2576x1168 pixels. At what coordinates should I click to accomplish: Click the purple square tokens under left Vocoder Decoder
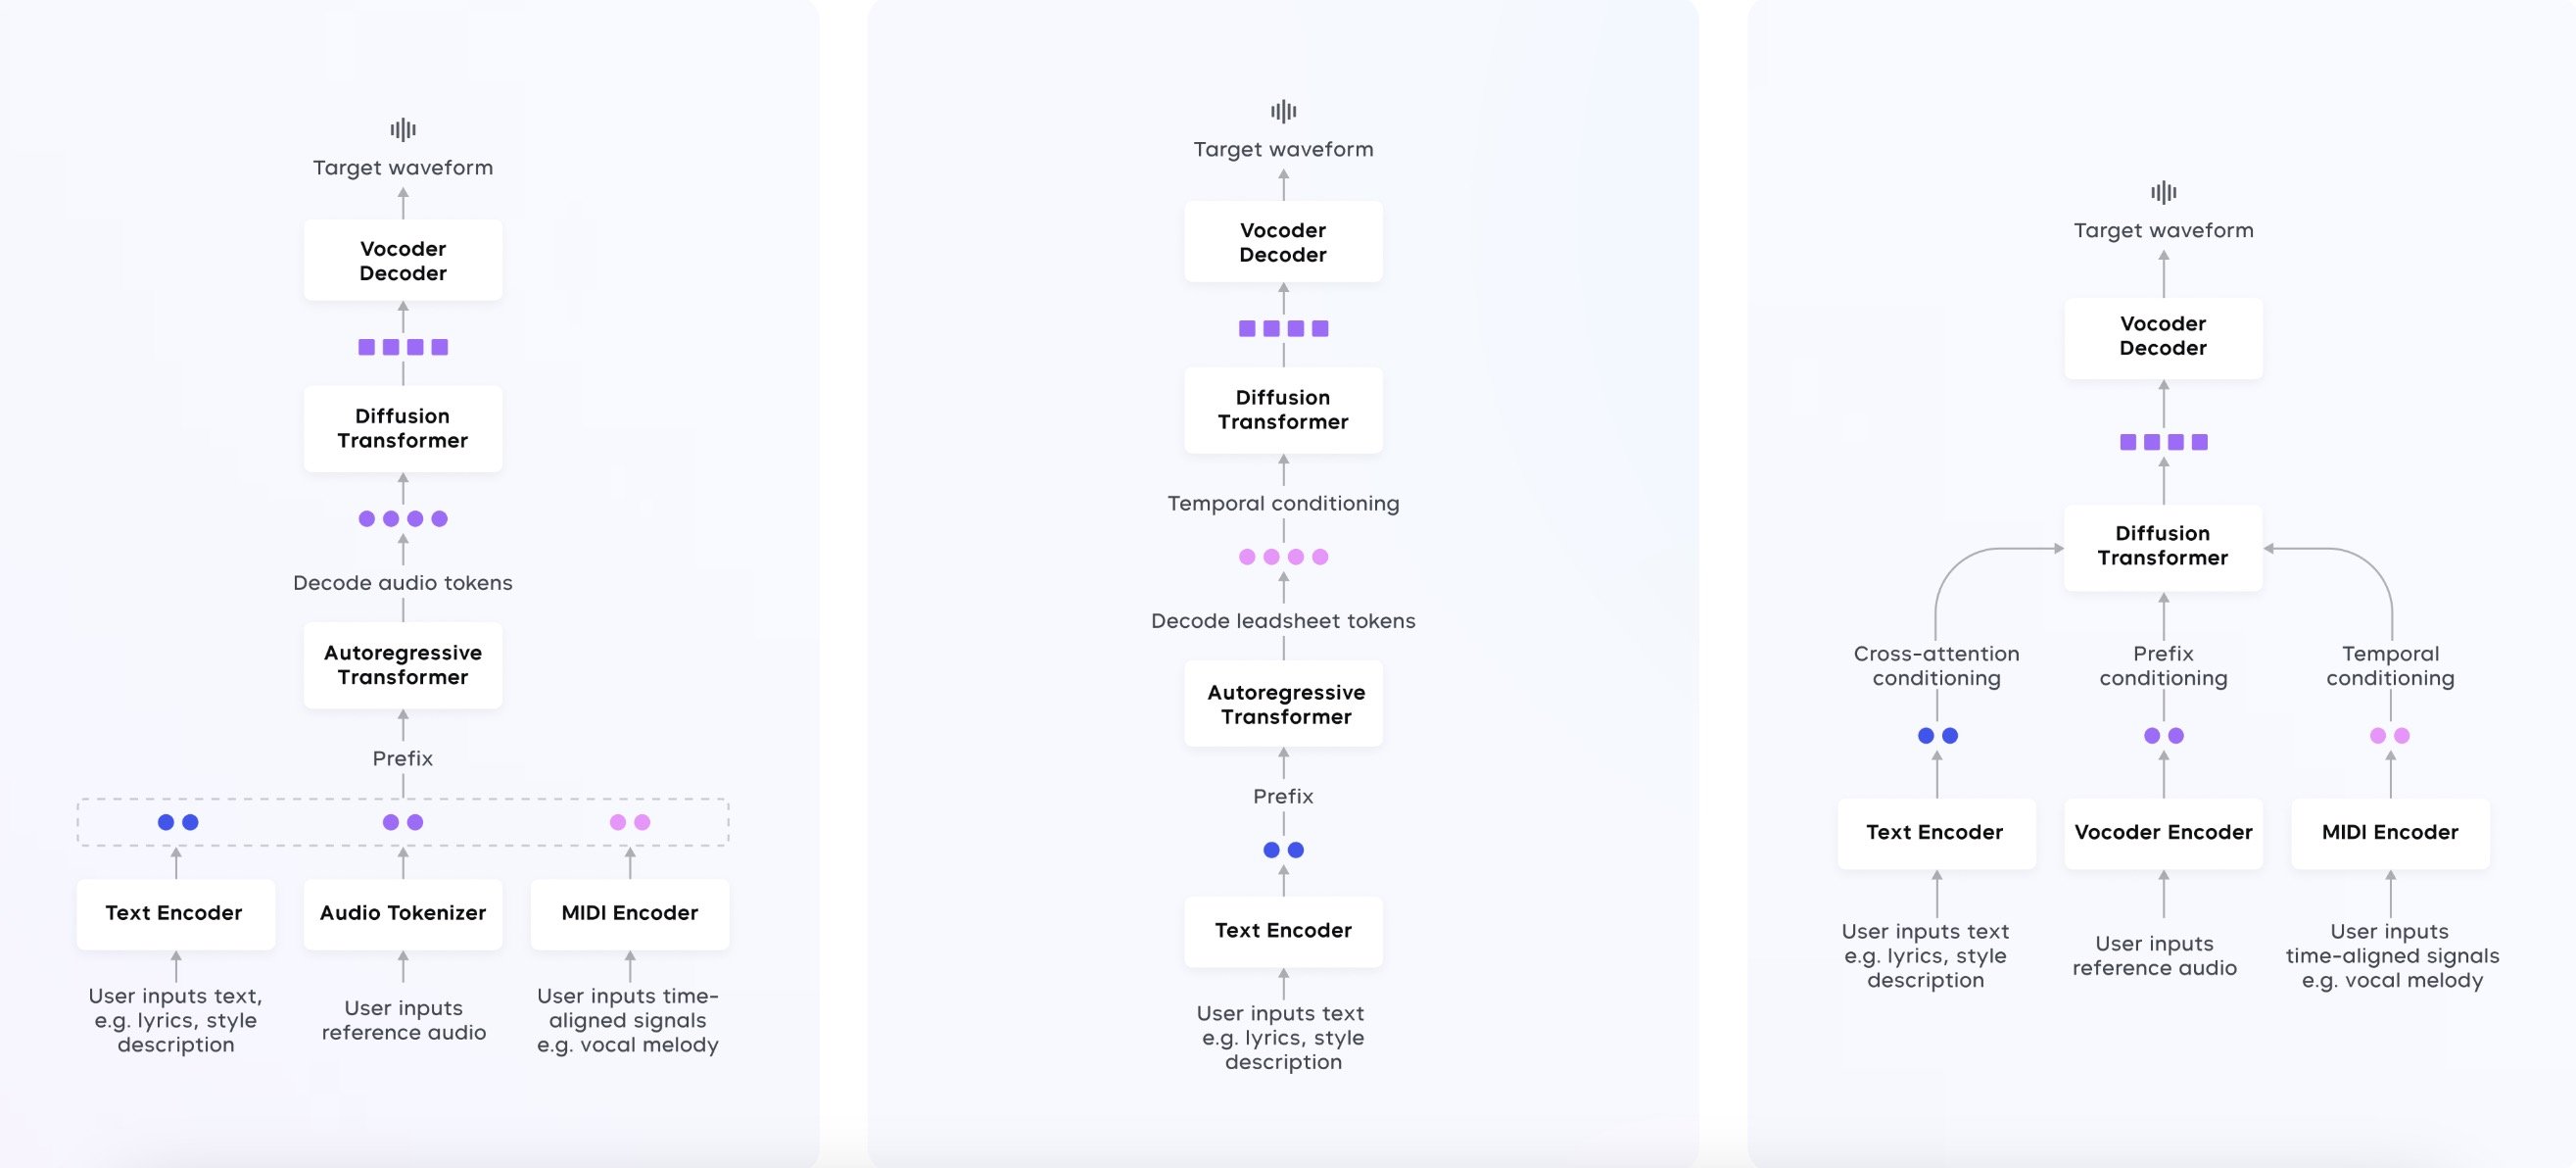pos(403,347)
